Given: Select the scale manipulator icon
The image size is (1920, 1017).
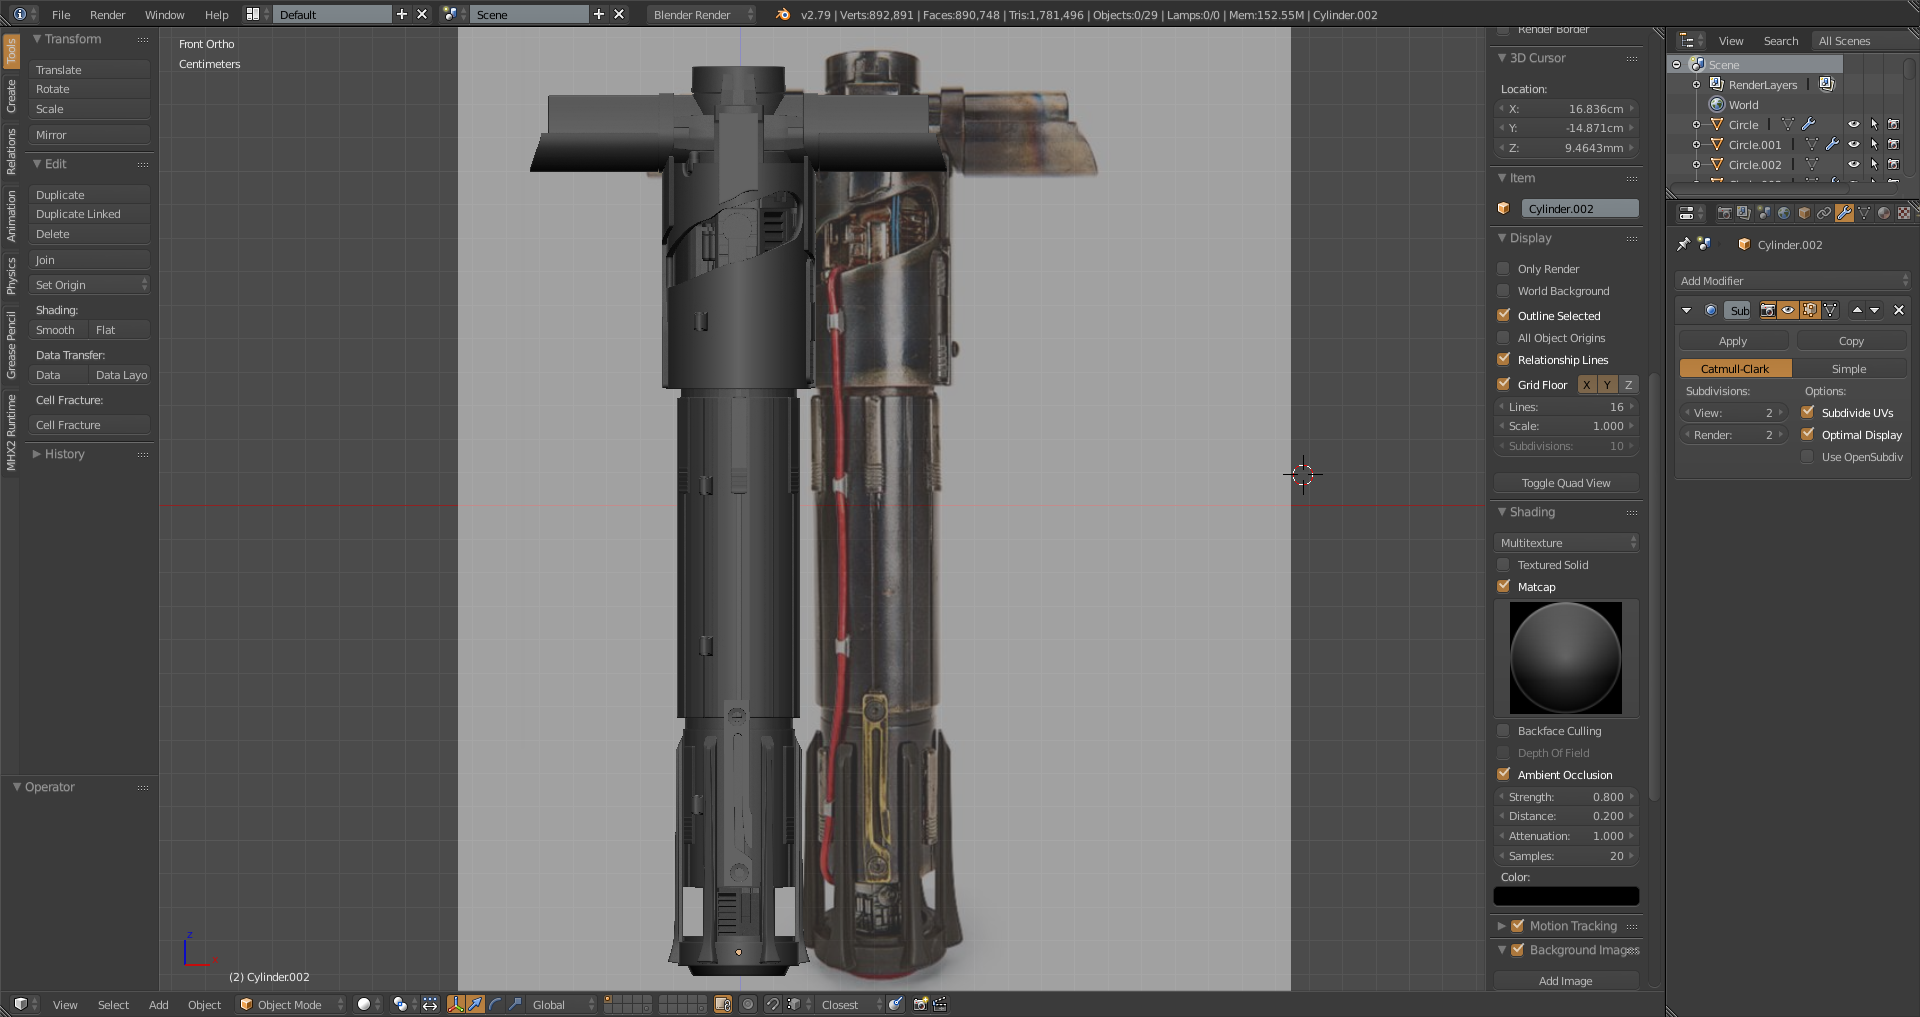Looking at the screenshot, I should tap(515, 1004).
